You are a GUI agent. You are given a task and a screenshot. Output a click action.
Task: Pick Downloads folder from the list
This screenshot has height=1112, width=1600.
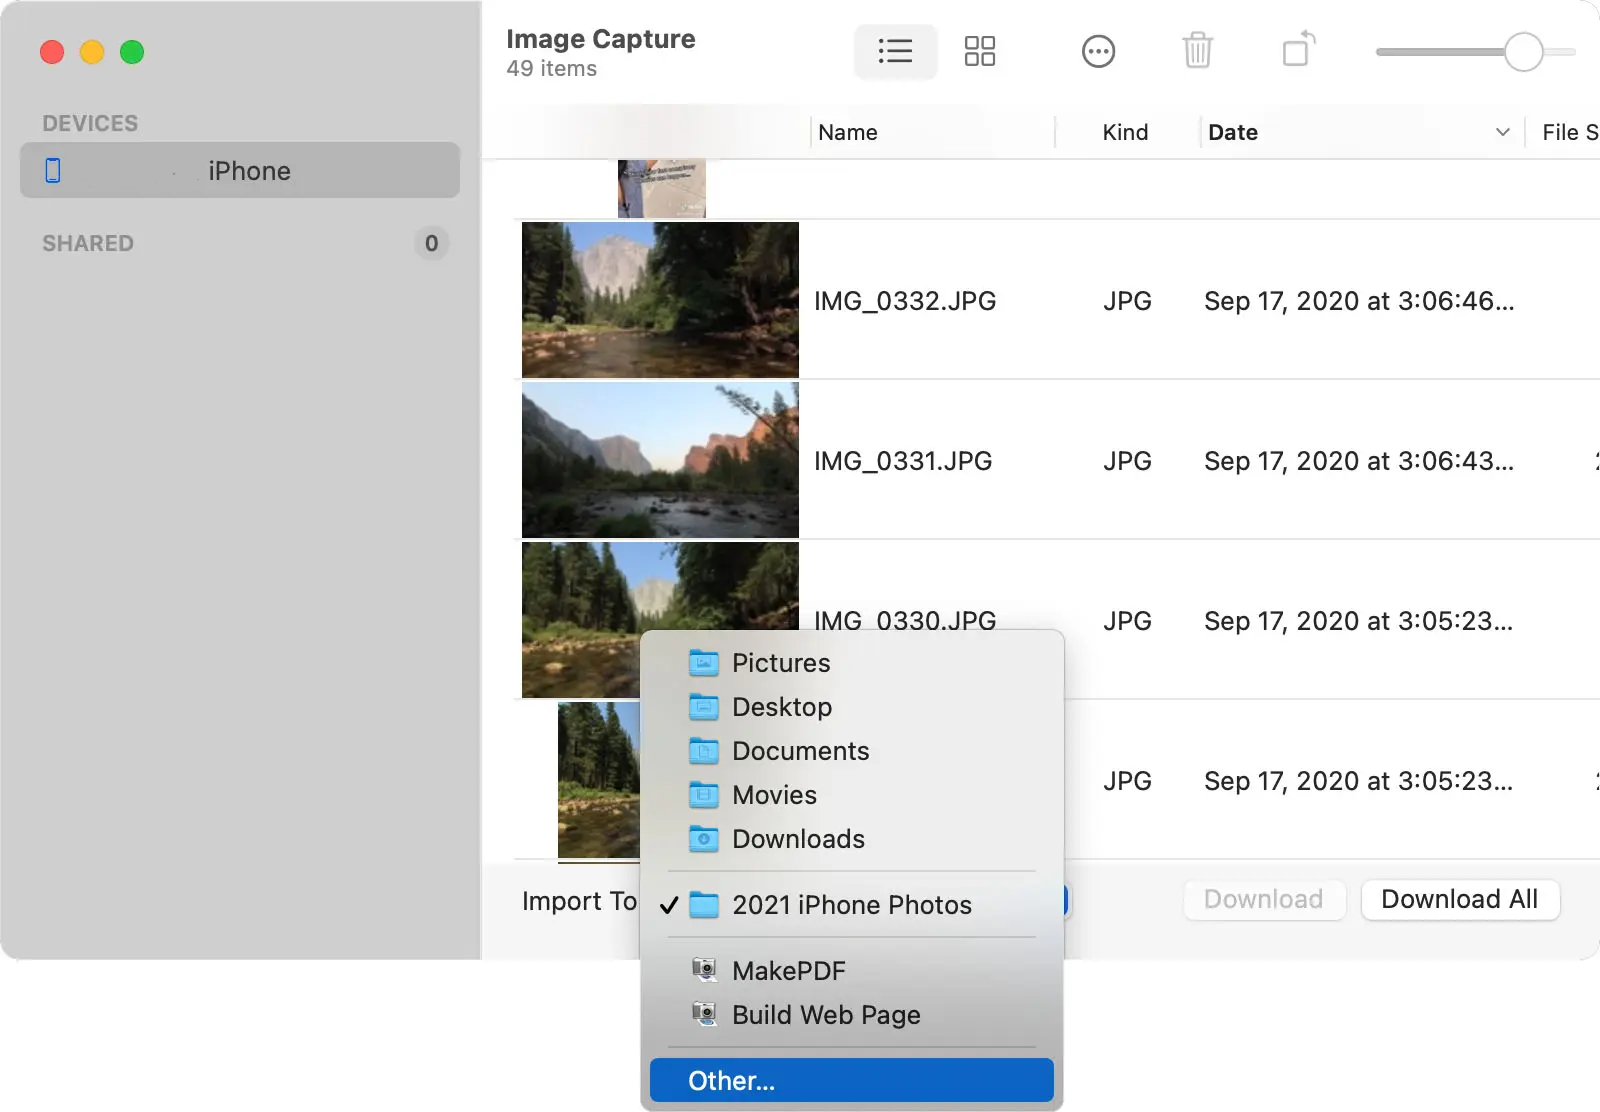point(852,839)
